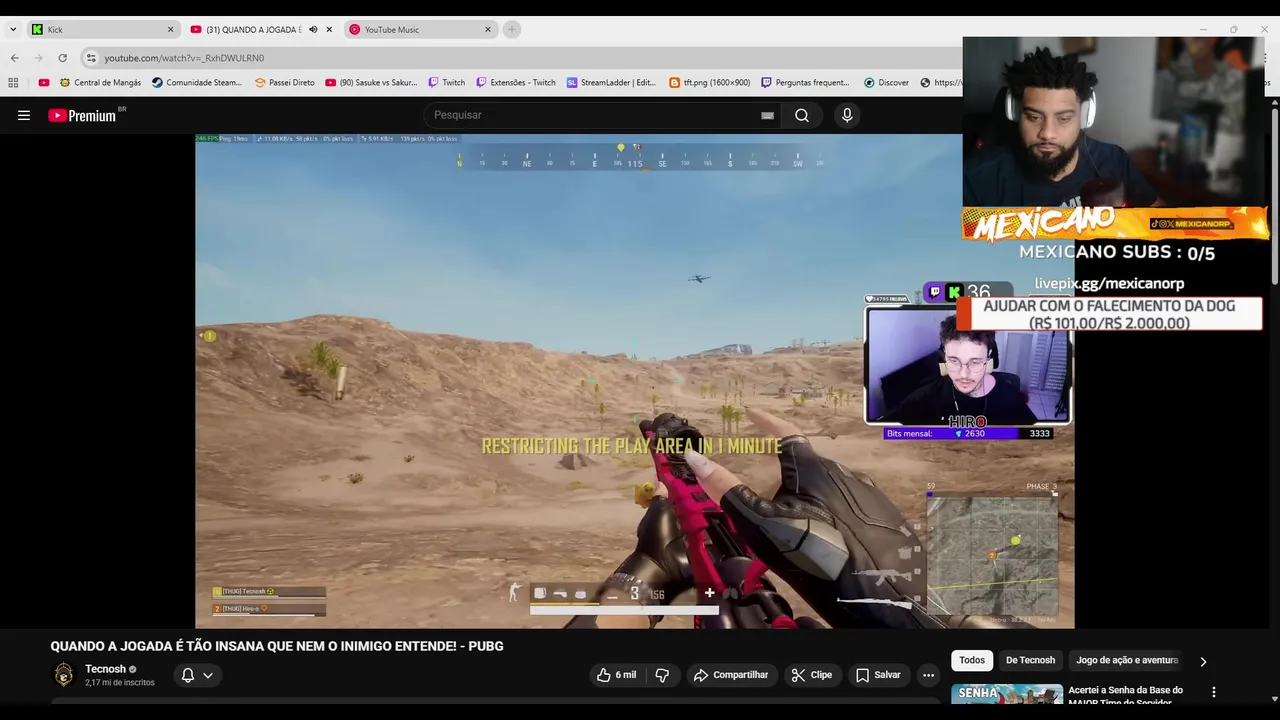The height and width of the screenshot is (720, 1280).
Task: Open the Tecnosh channel name link
Action: pos(105,669)
